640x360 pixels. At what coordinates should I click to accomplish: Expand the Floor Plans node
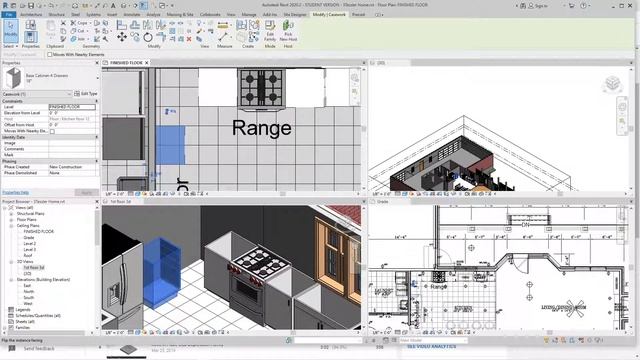click(11, 220)
